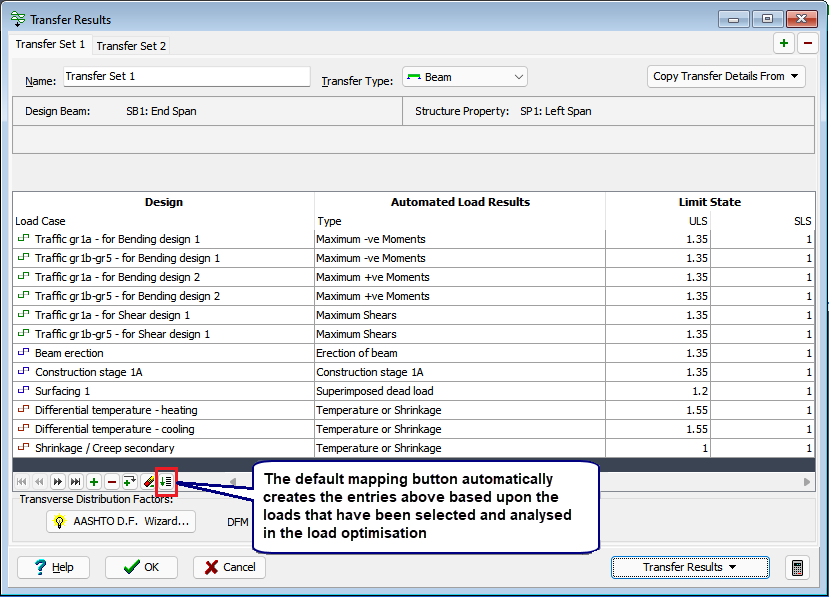Click the eraser clear-entries icon
This screenshot has height=597, width=829.
pos(149,481)
